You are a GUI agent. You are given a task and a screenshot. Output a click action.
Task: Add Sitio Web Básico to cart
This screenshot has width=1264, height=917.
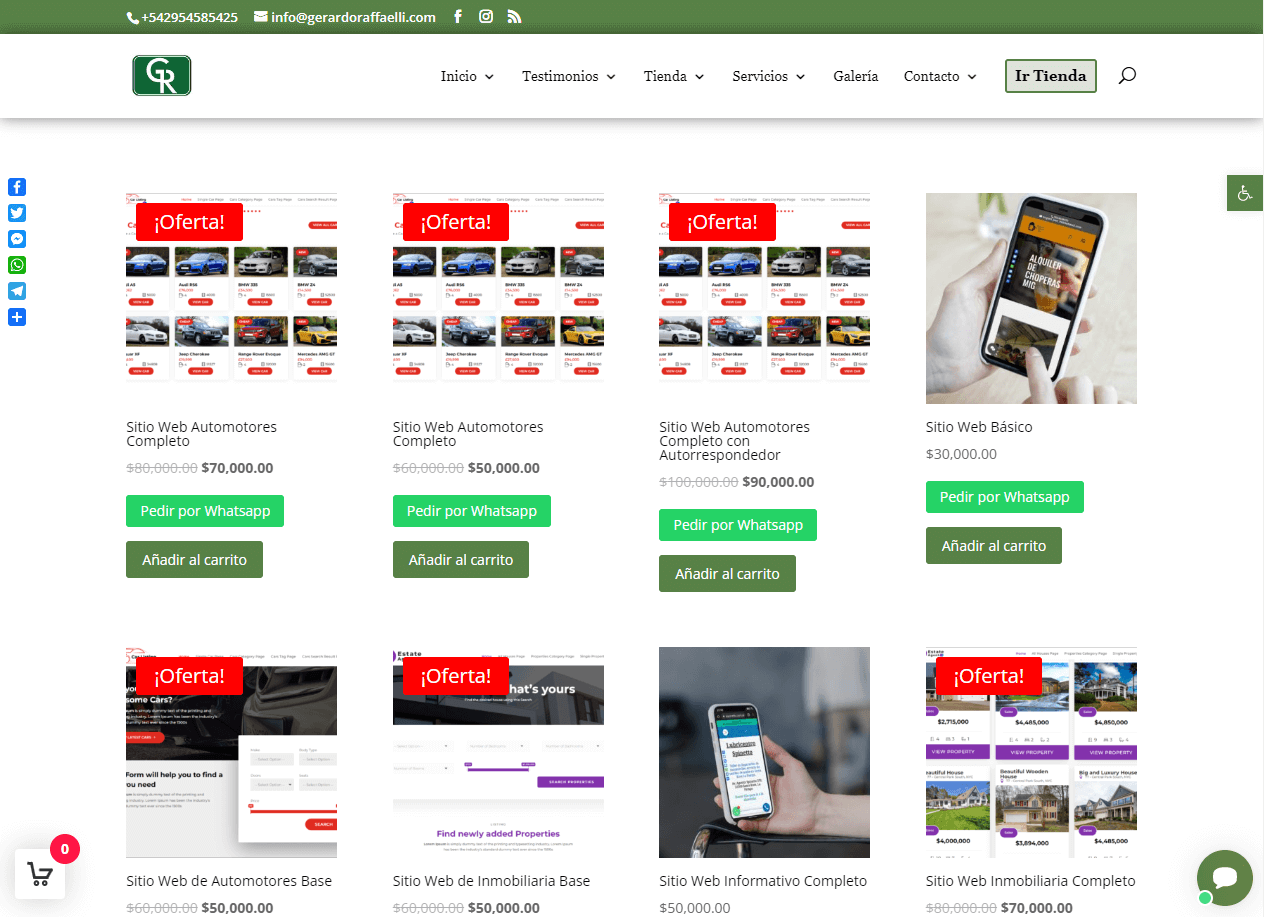(x=994, y=546)
